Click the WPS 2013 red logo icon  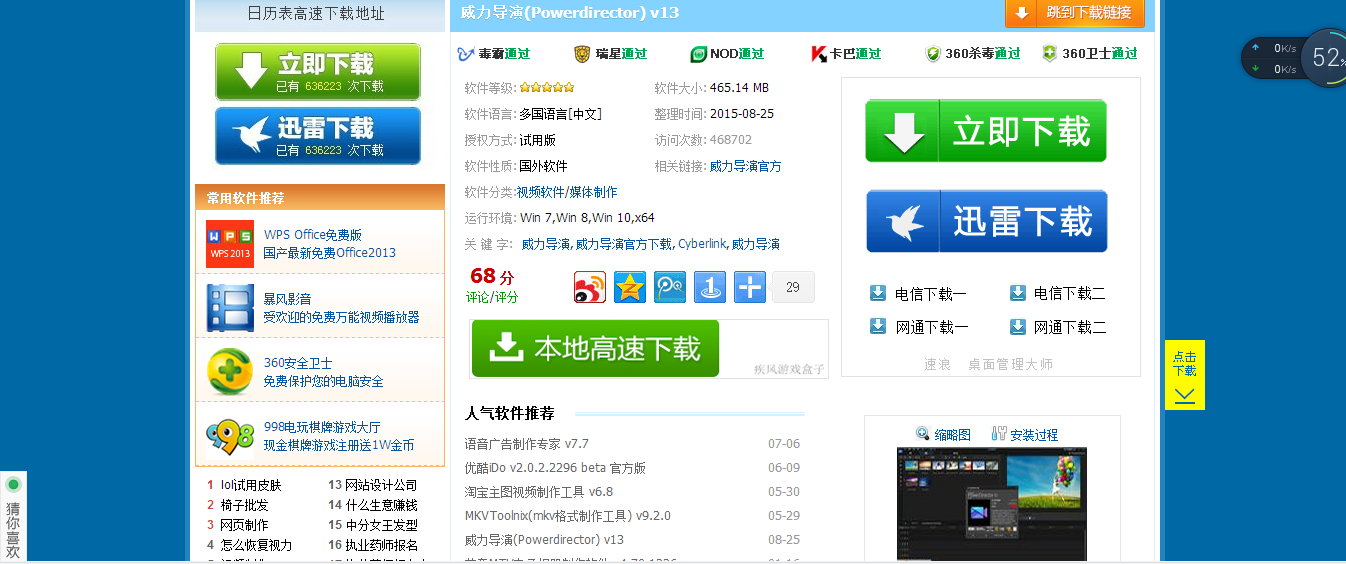pyautogui.click(x=230, y=244)
